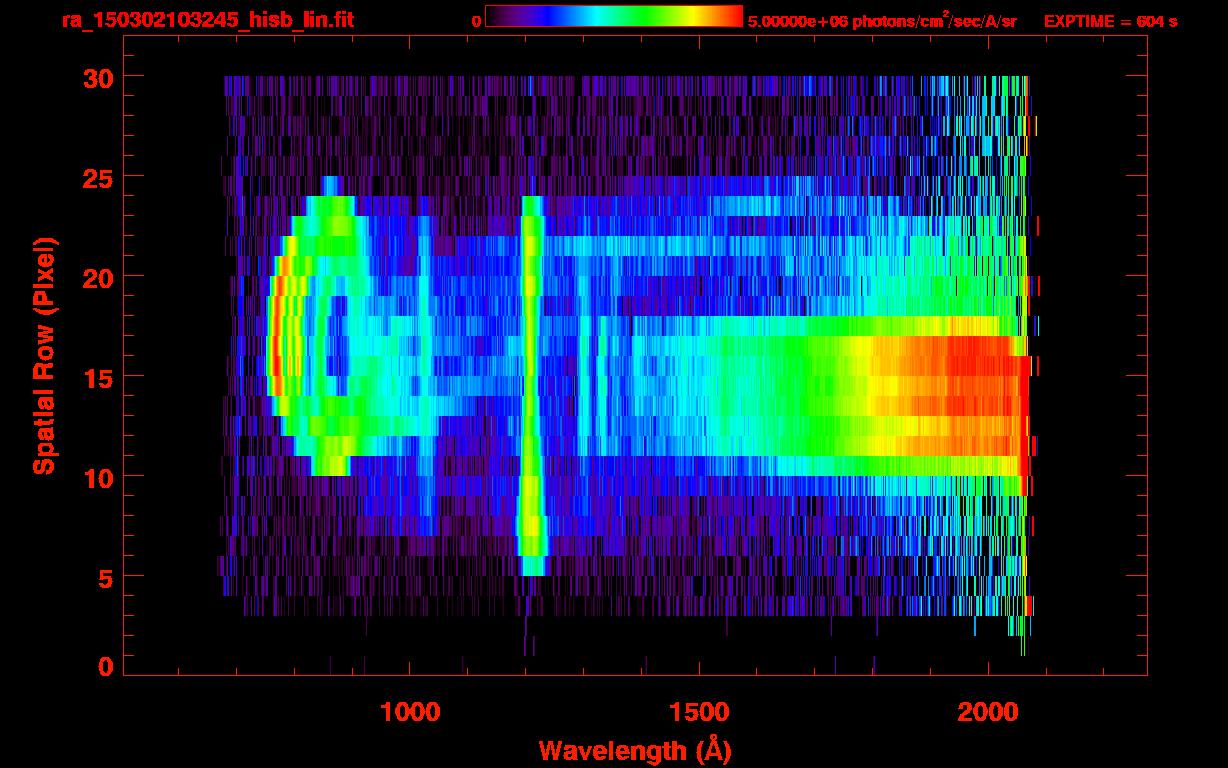Click the rainbow color scale bar
Screen dimensions: 1228x768
coord(614,16)
